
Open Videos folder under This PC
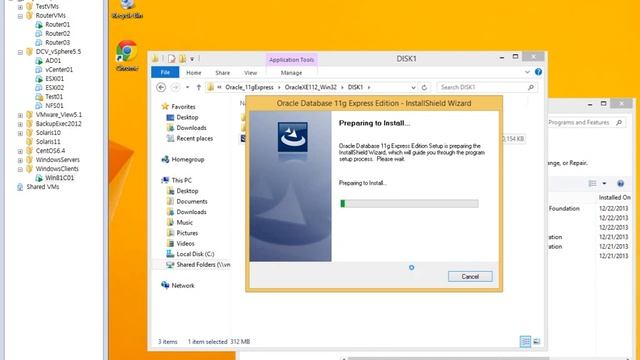coord(185,244)
